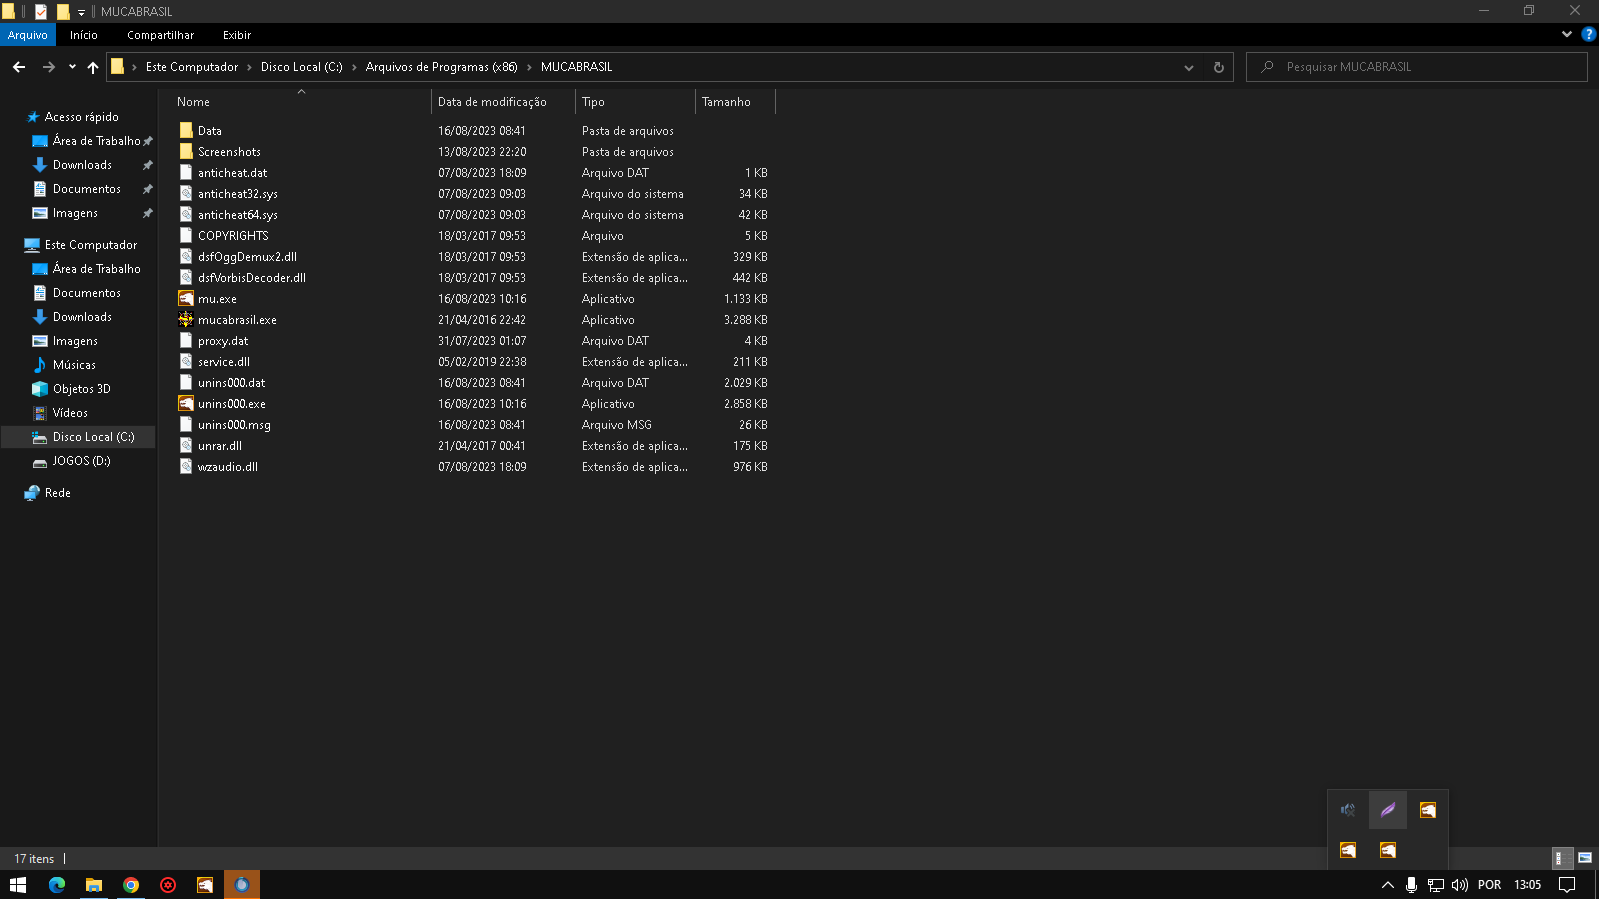Select service.dll file name

tap(224, 362)
